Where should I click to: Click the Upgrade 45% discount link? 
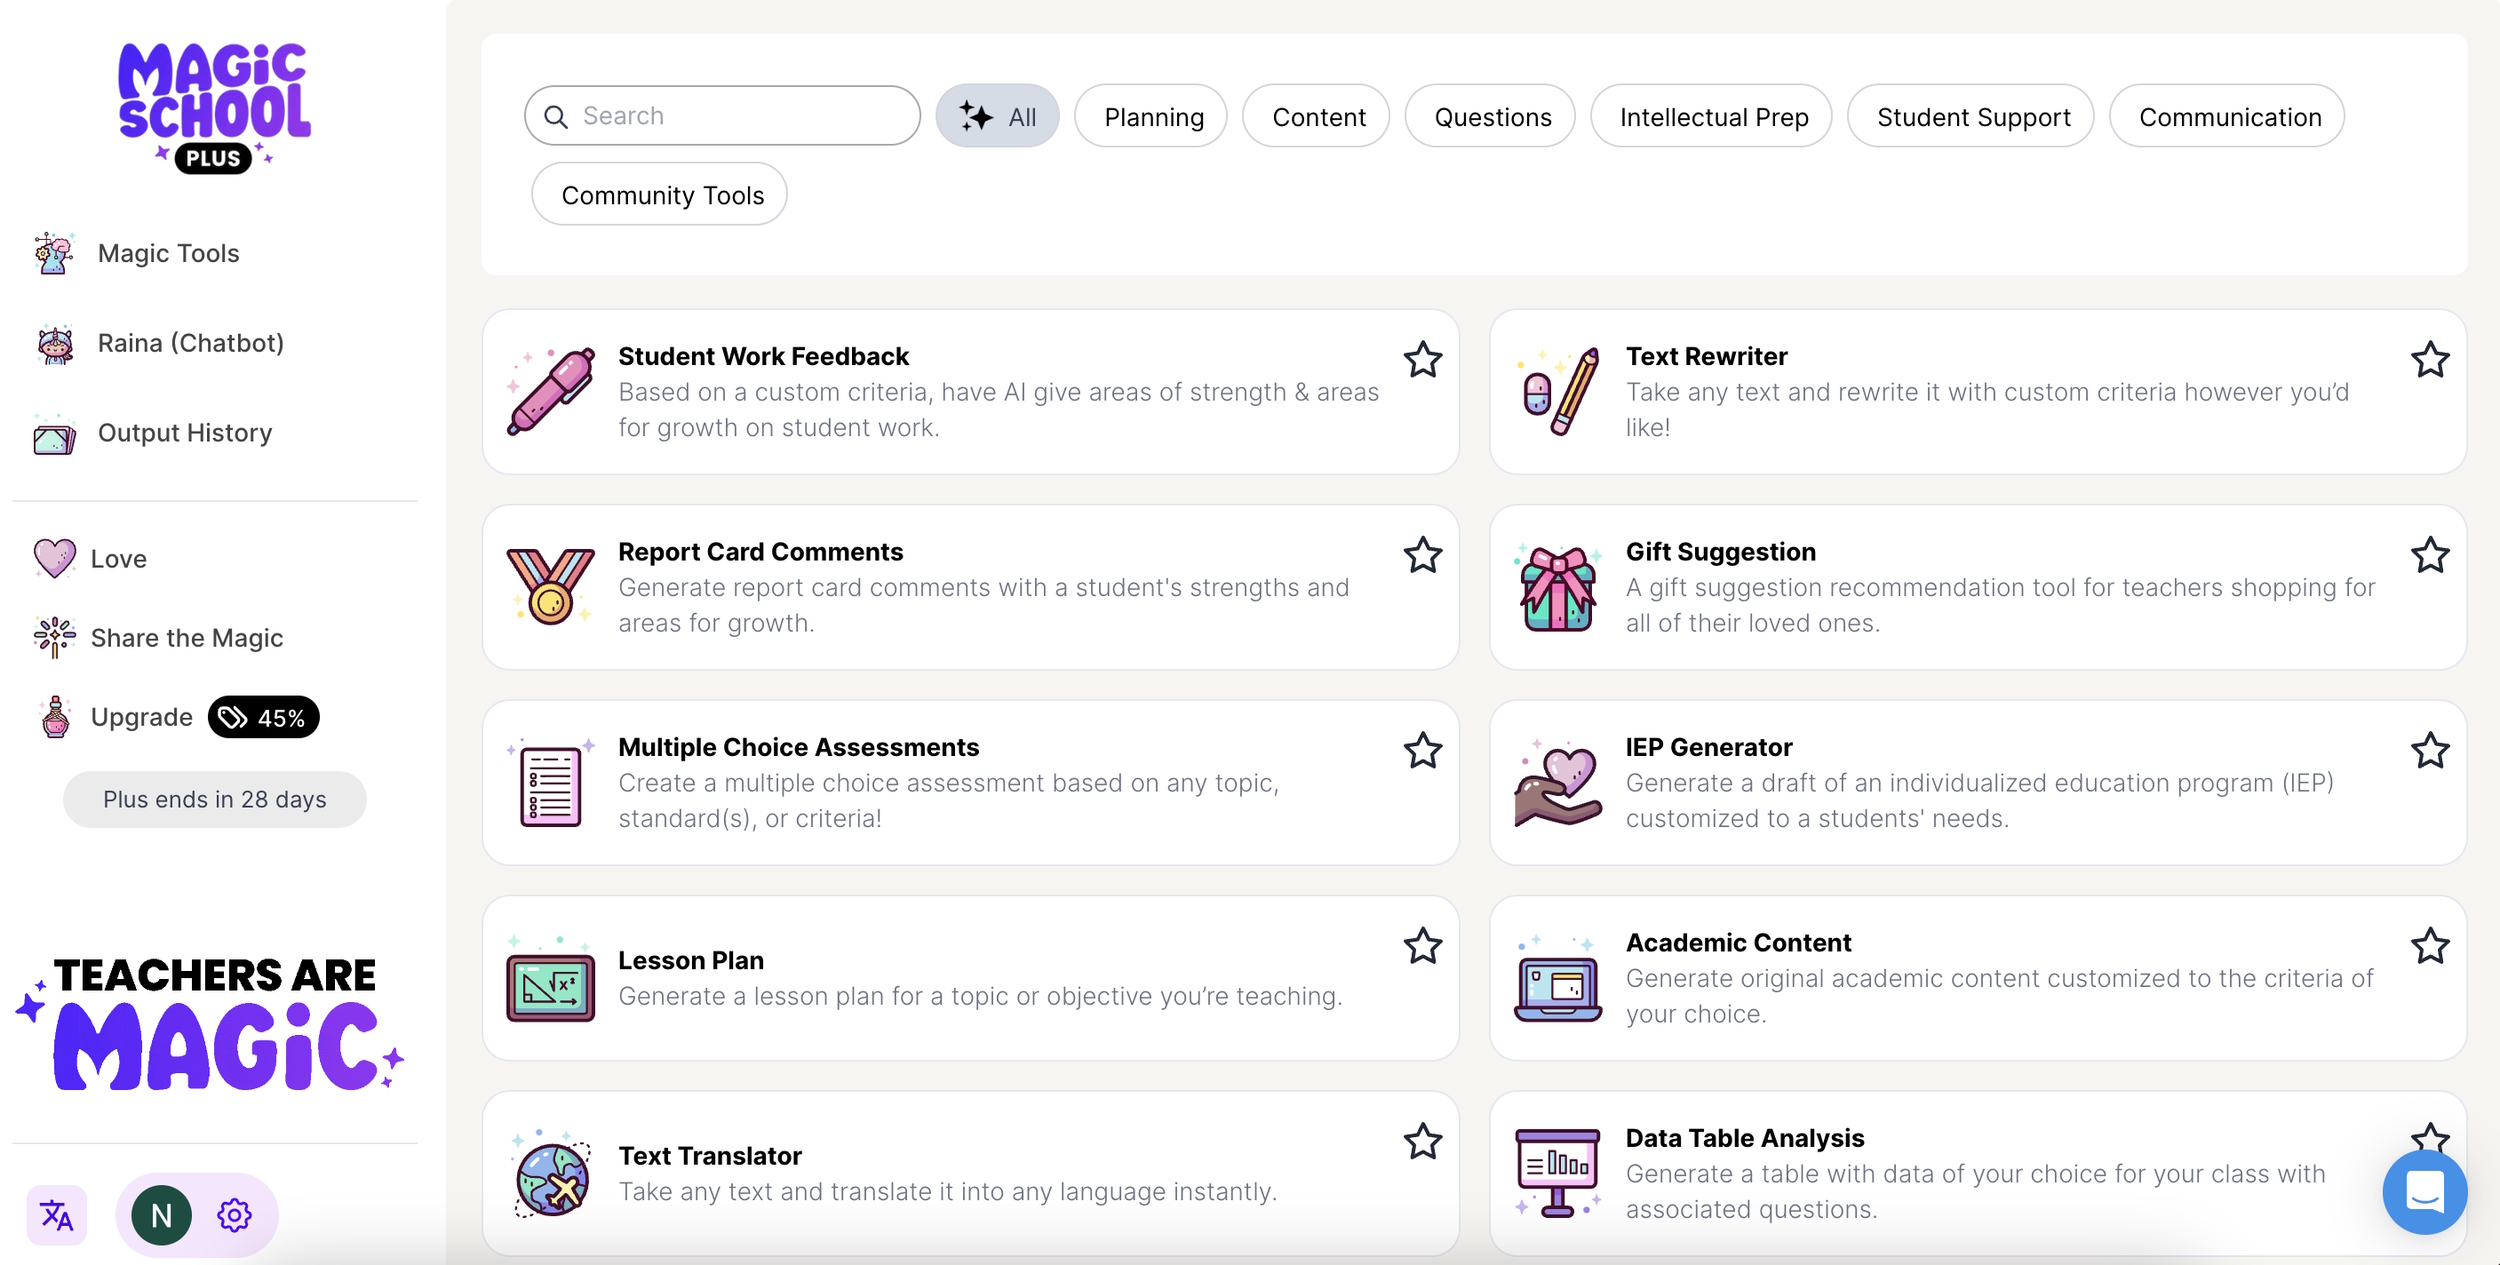175,717
